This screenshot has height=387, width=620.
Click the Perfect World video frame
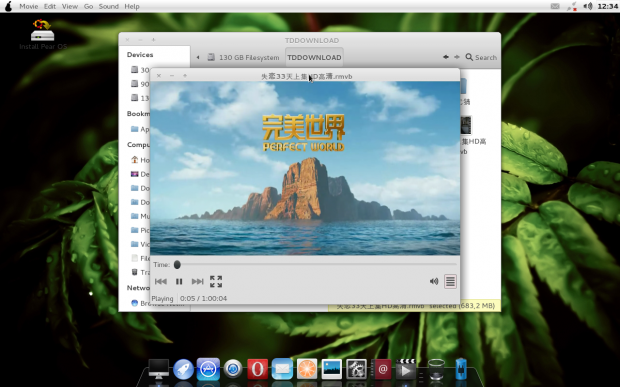point(305,168)
